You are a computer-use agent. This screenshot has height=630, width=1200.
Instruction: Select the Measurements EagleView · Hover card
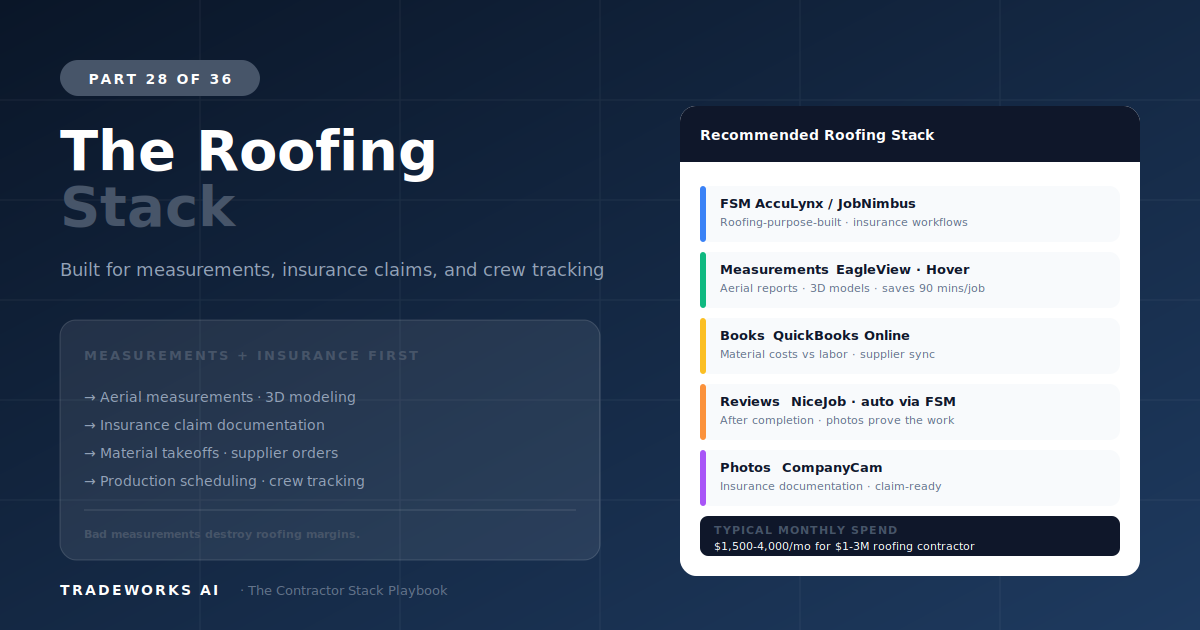click(x=910, y=280)
